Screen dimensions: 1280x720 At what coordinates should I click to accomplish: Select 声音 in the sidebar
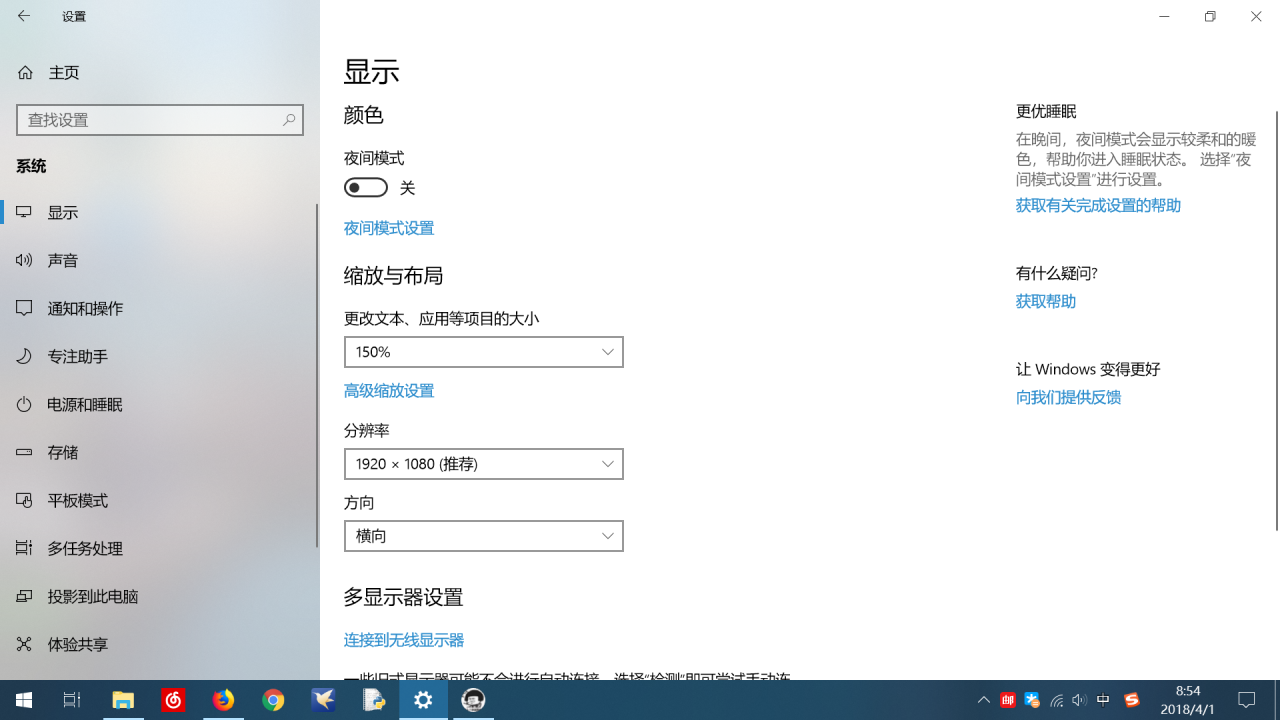(160, 260)
